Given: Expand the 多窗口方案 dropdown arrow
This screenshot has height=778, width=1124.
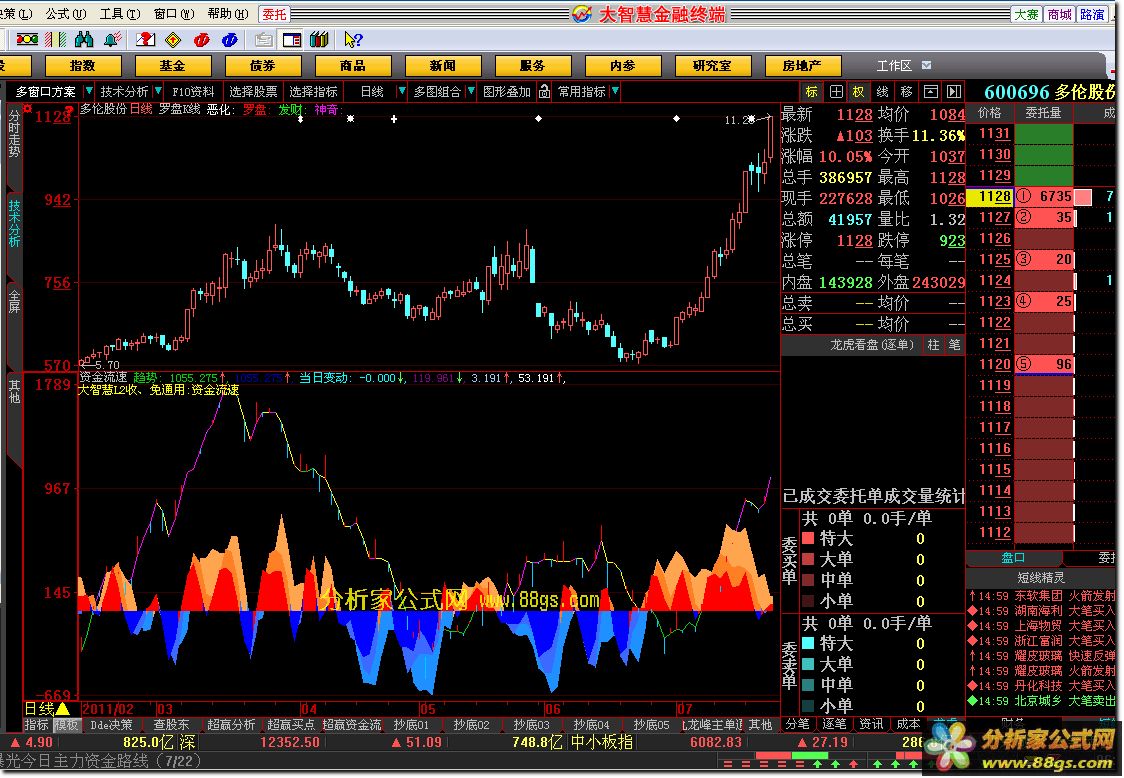Looking at the screenshot, I should click(89, 91).
